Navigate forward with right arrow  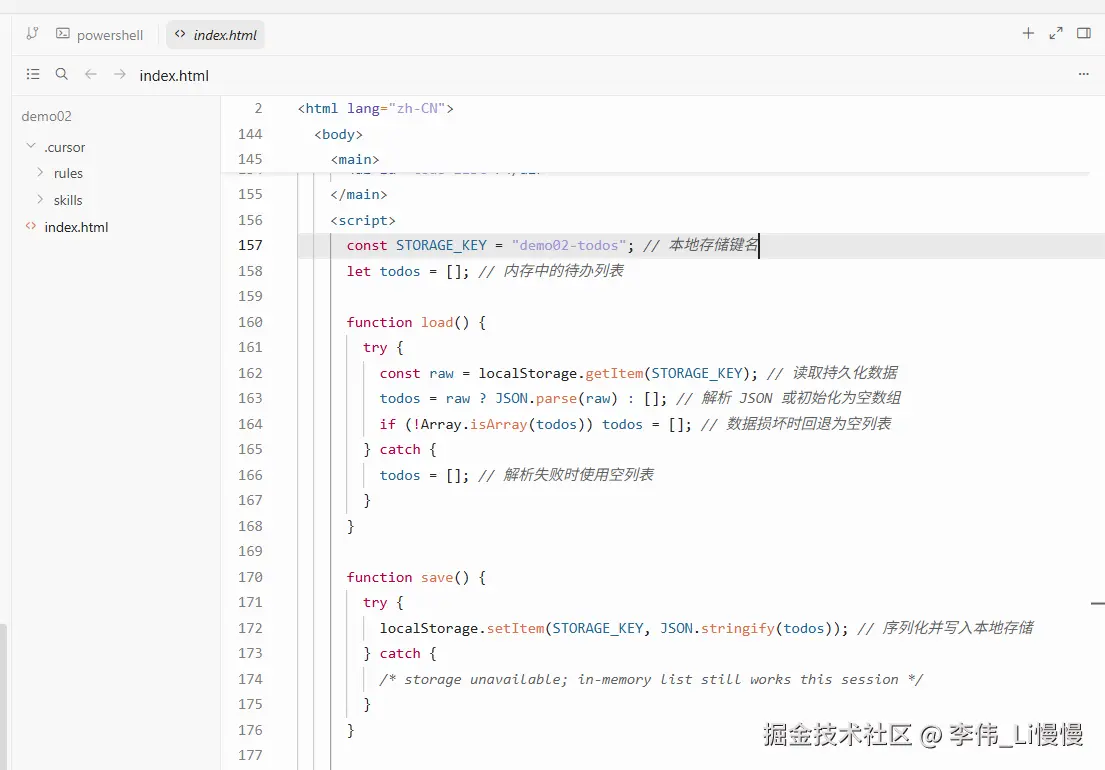tap(120, 74)
